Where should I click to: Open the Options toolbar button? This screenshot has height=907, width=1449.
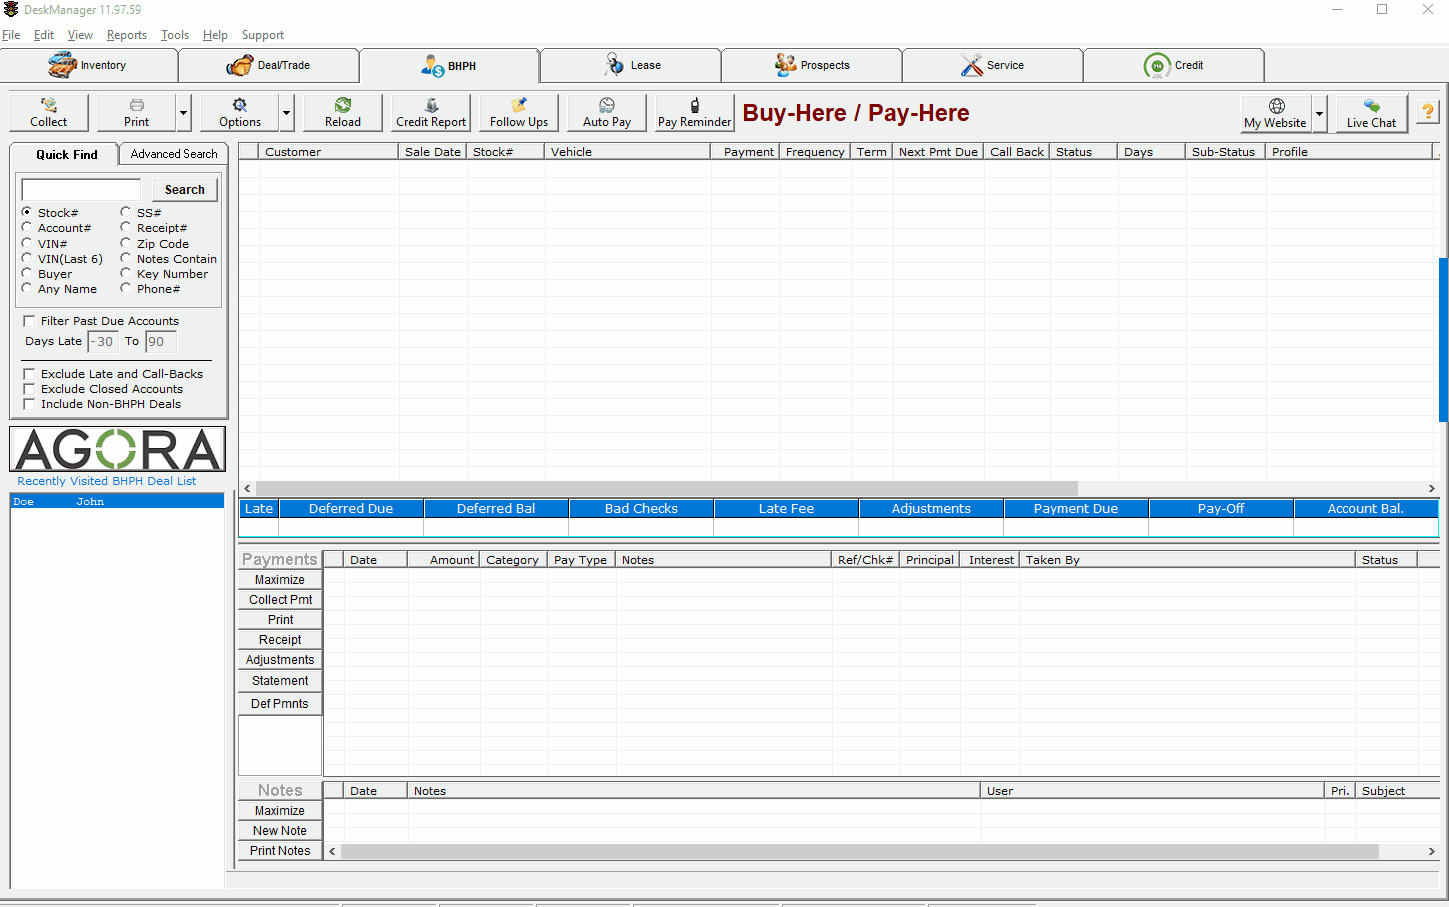tap(240, 112)
